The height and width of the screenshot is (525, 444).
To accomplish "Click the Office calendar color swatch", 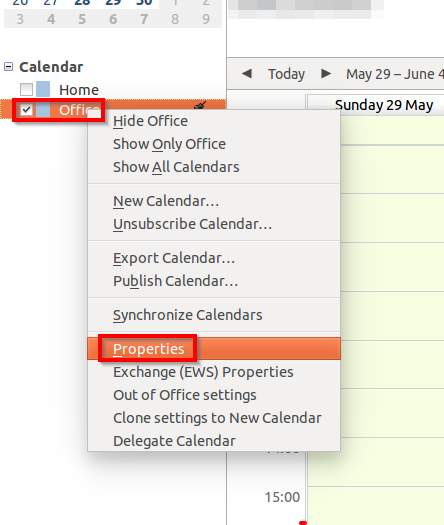I will pyautogui.click(x=43, y=110).
